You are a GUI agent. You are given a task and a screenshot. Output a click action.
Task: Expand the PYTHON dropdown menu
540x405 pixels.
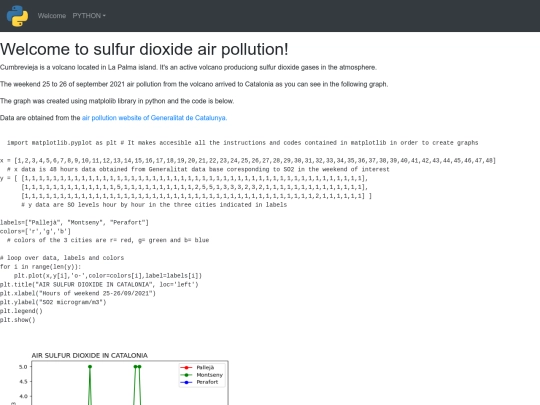click(x=89, y=16)
